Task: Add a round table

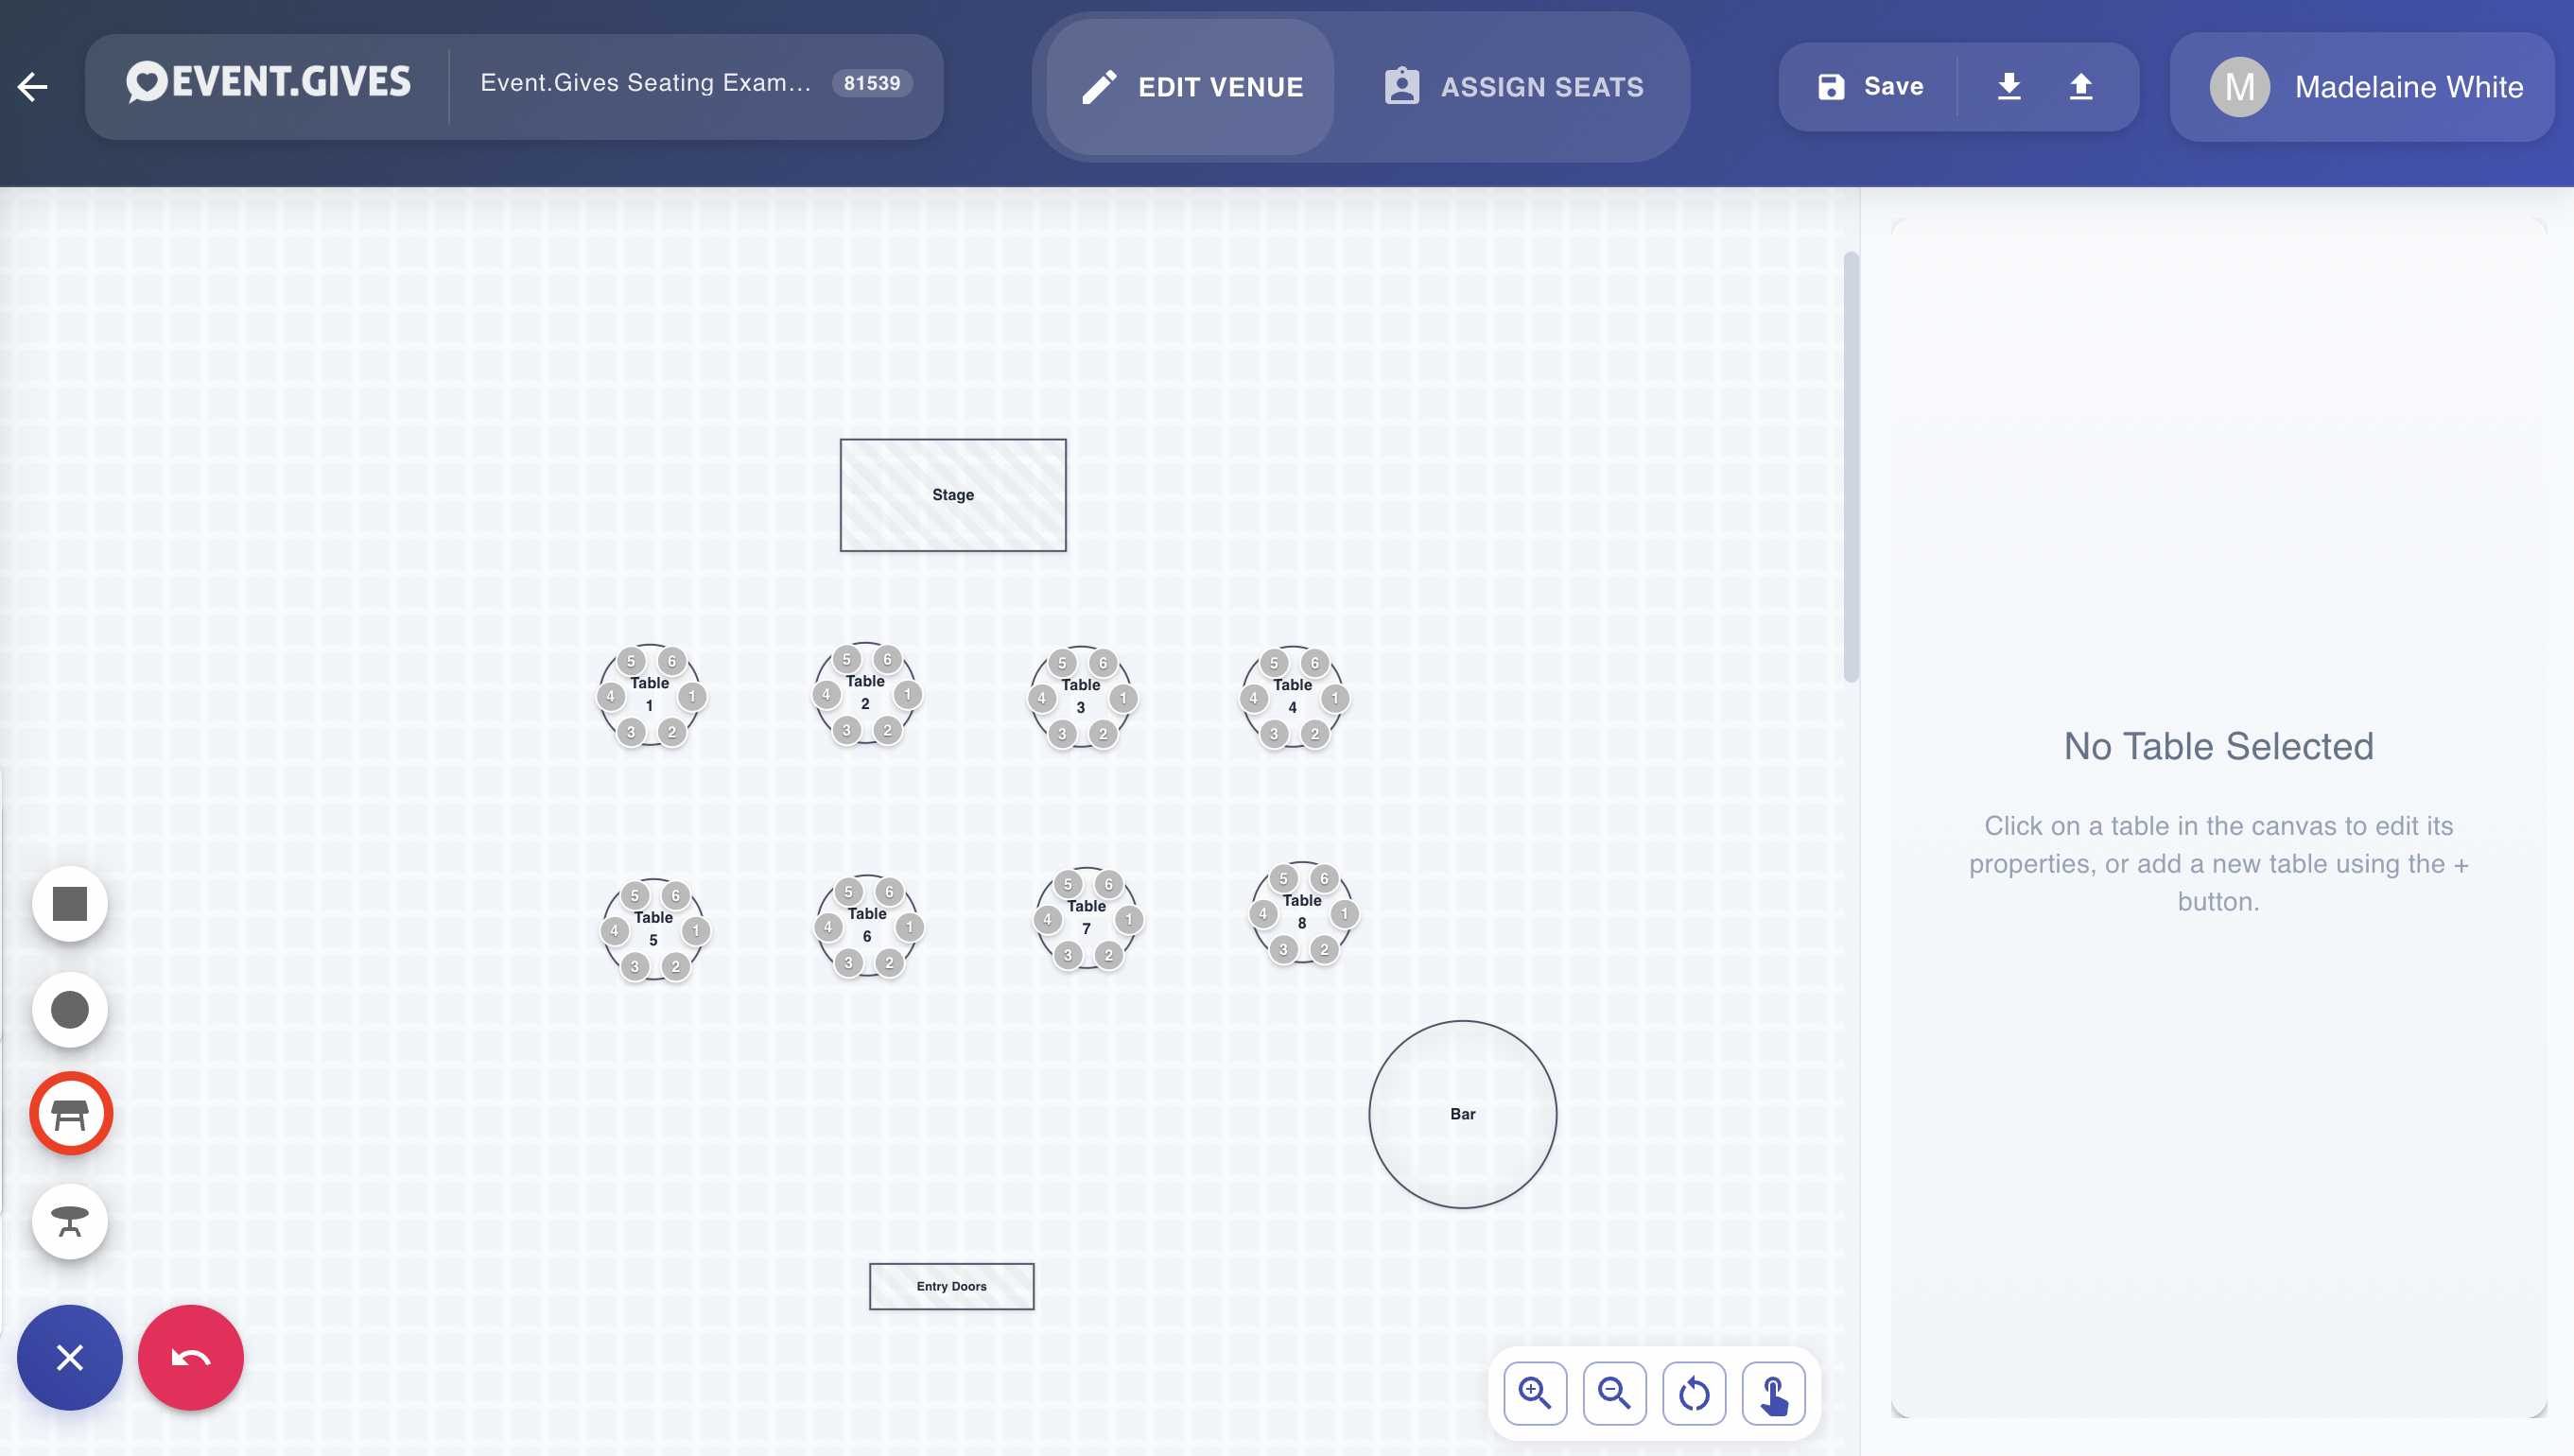Action: 70,1221
